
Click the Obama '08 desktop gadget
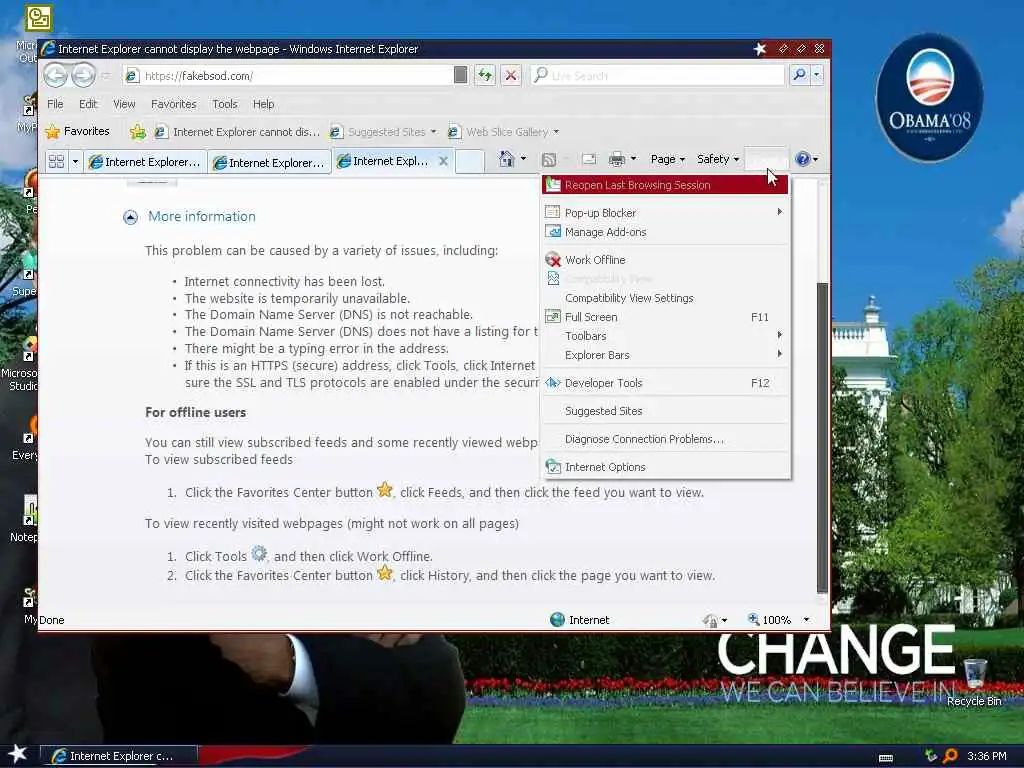[x=929, y=98]
